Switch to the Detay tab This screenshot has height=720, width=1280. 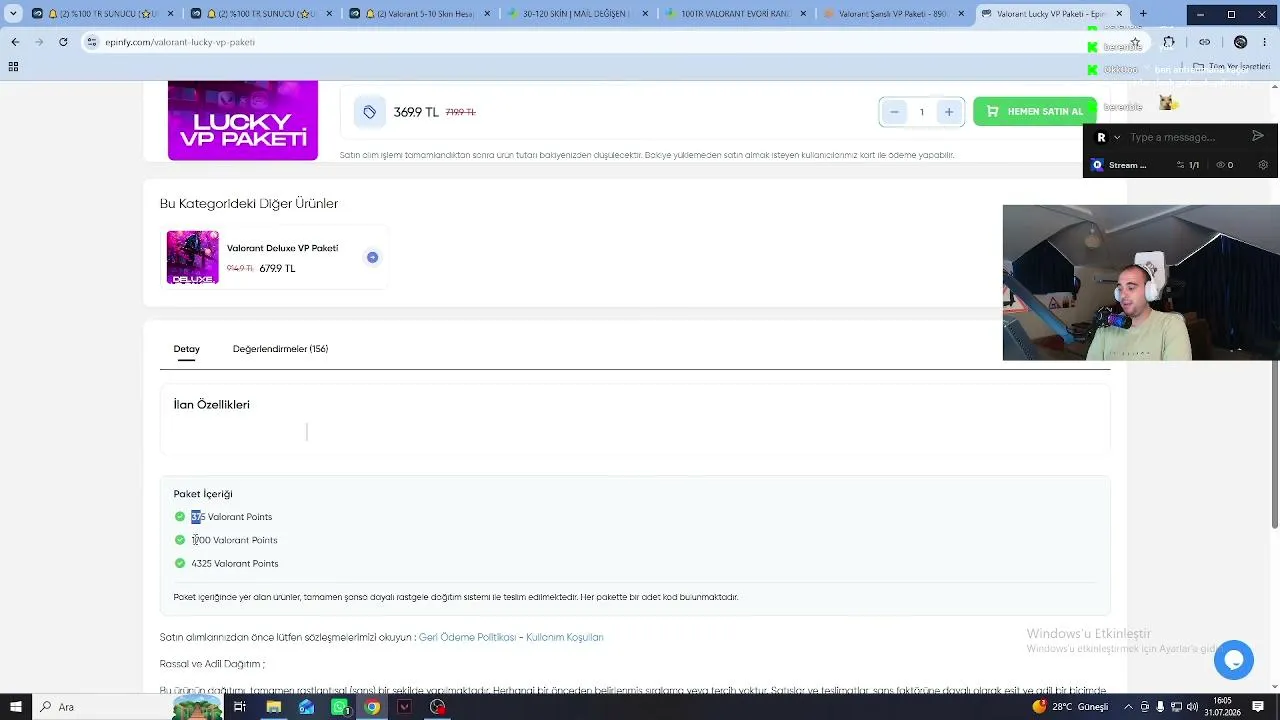click(186, 349)
